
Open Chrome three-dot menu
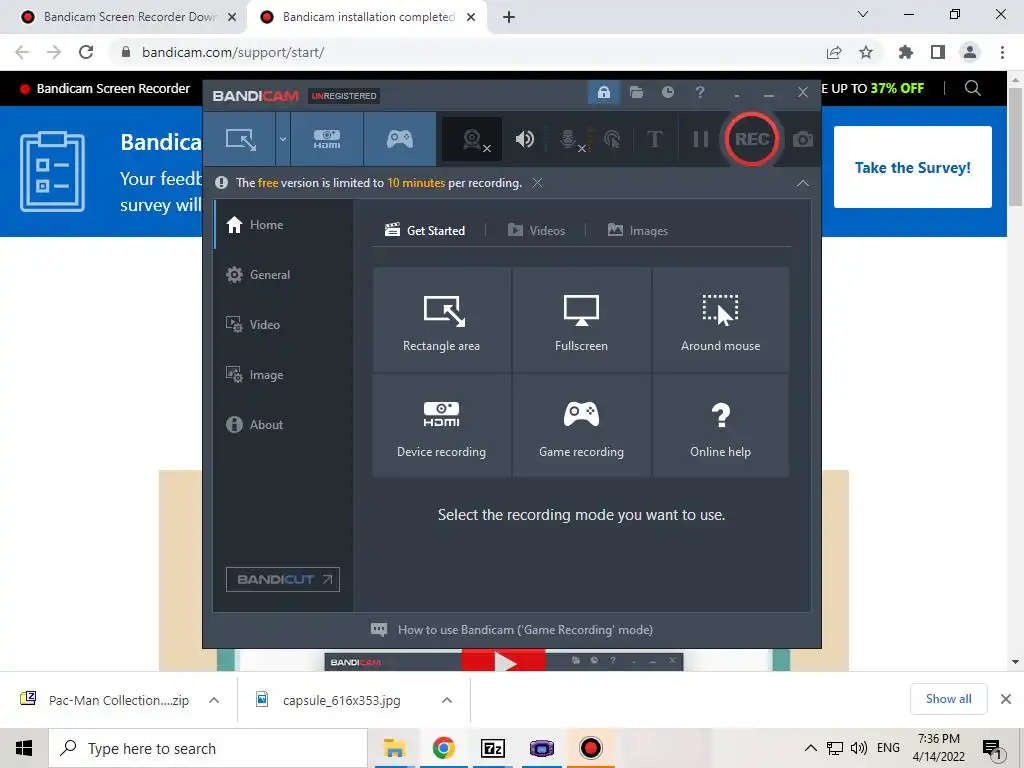tap(1002, 52)
